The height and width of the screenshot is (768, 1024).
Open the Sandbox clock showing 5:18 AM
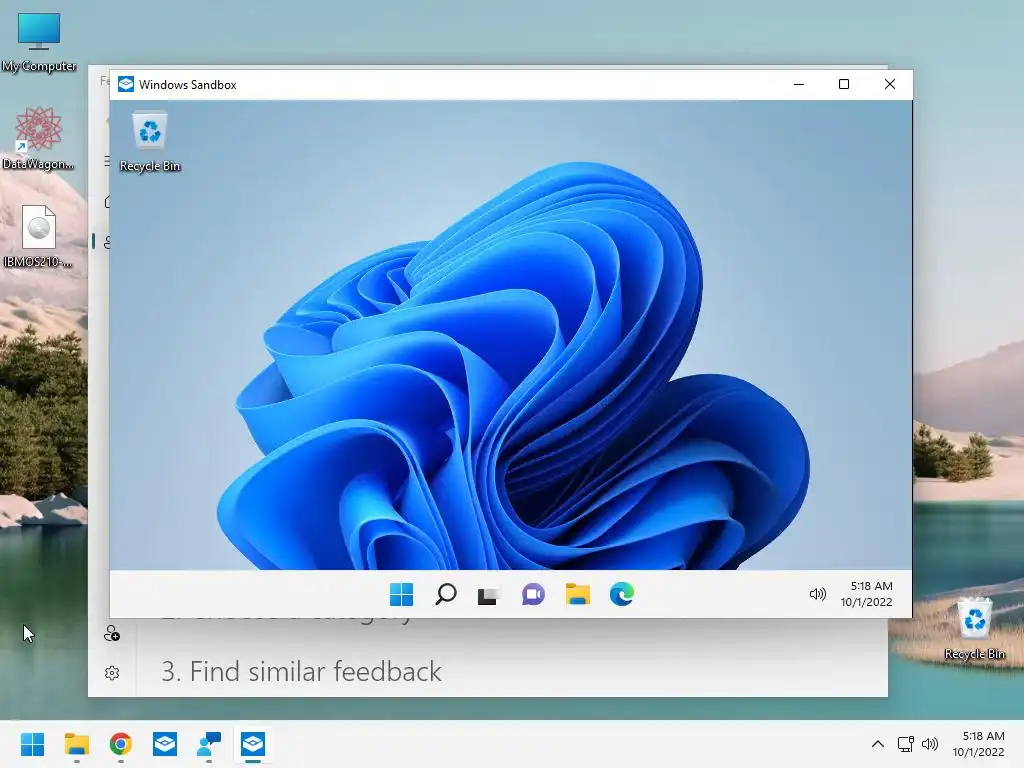[x=867, y=594]
